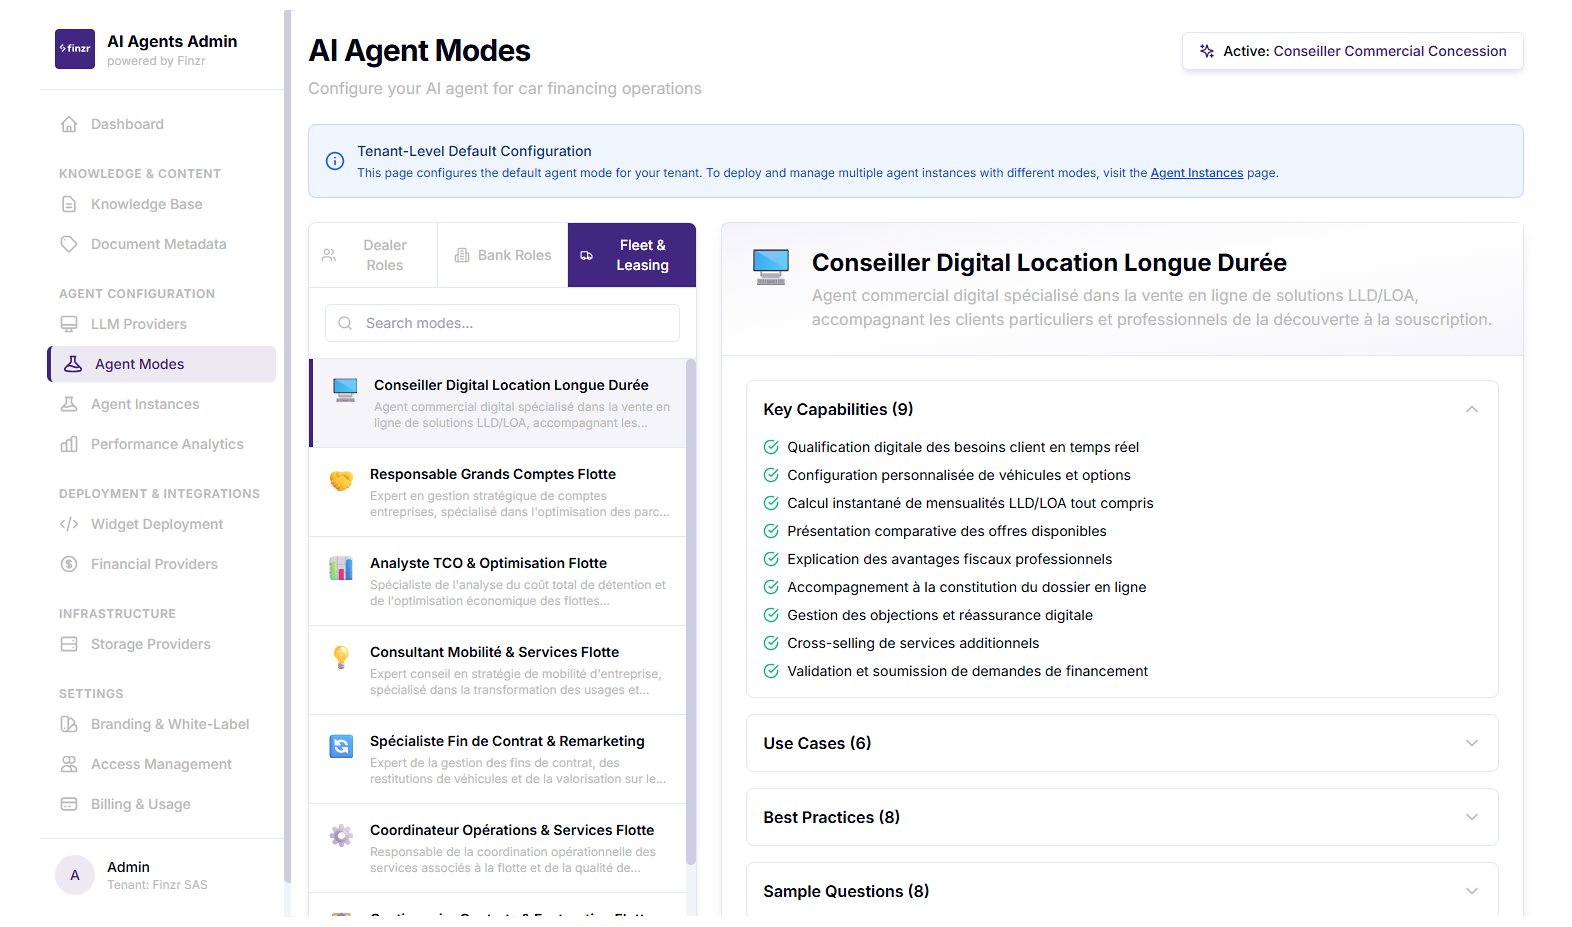This screenshot has height=927, width=1572.
Task: Open the Agent Instances page link
Action: point(1196,173)
